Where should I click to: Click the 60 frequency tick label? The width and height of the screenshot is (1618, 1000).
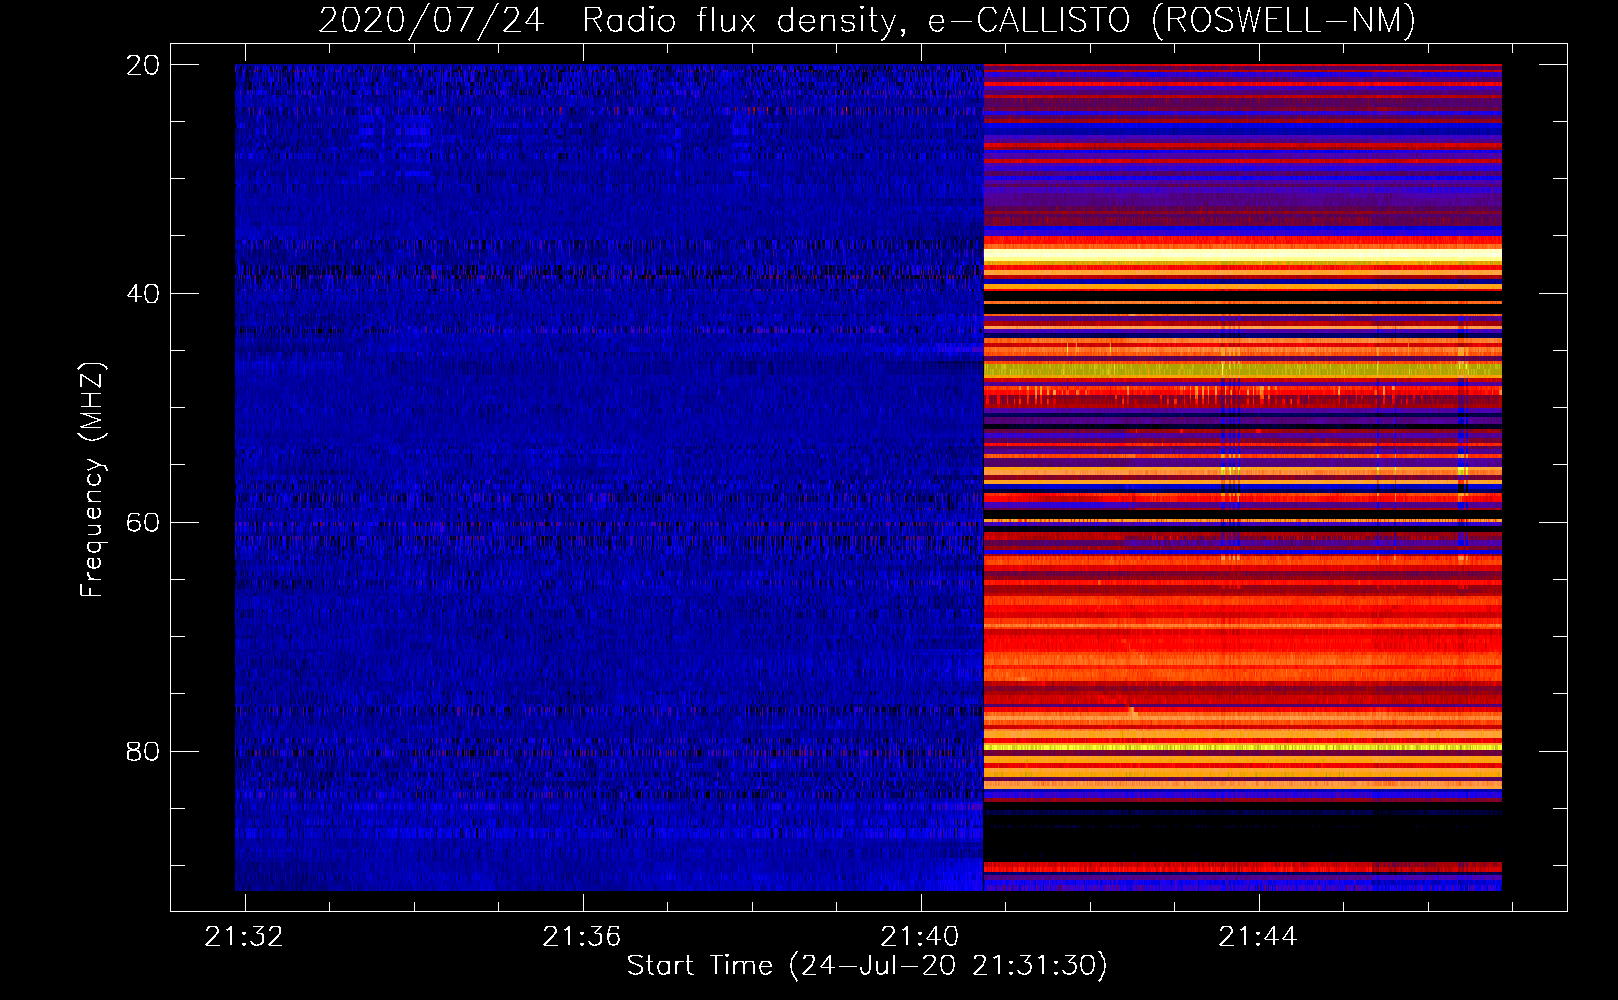(143, 523)
